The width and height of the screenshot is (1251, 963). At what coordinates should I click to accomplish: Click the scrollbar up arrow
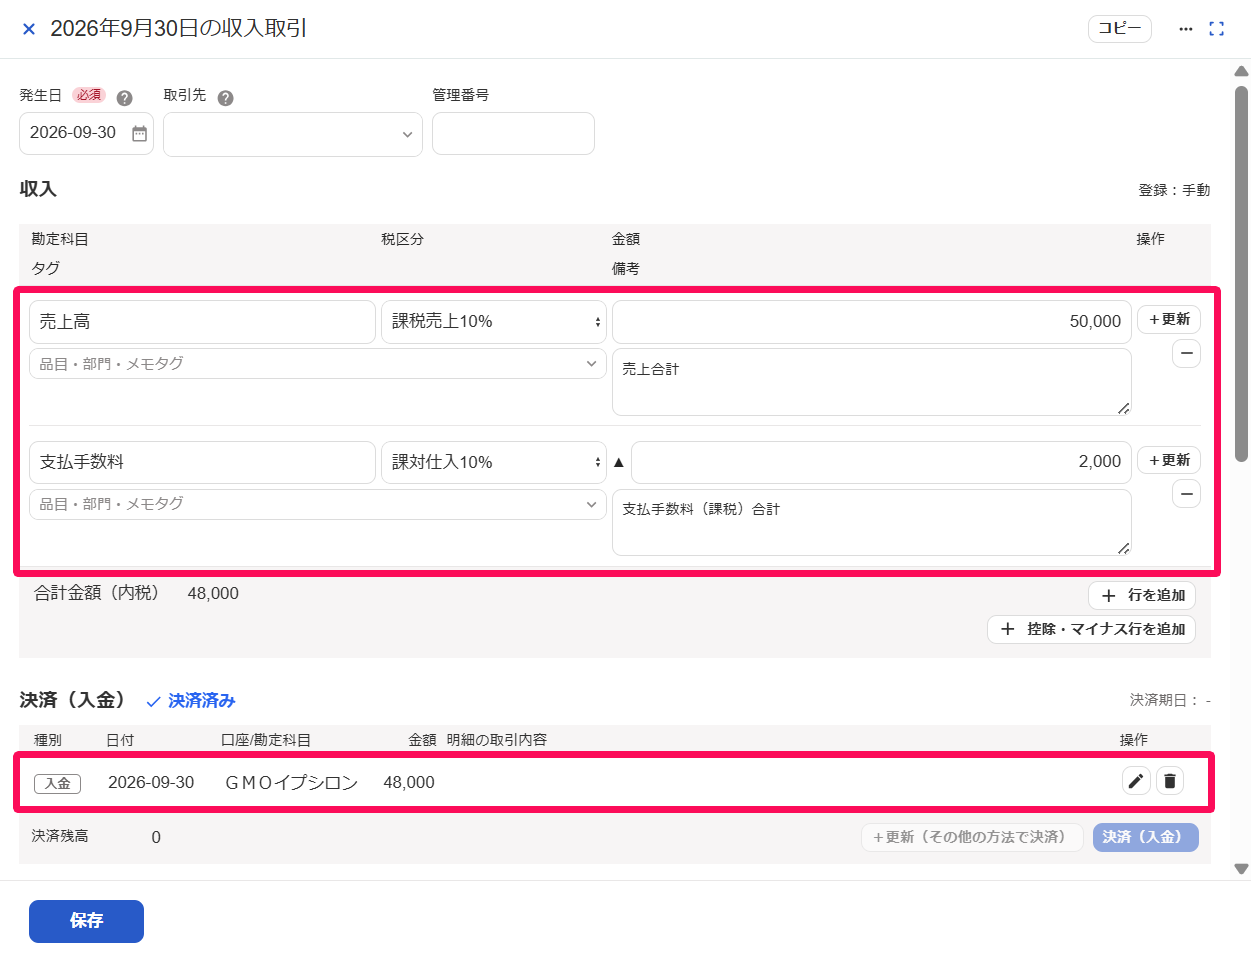1241,71
